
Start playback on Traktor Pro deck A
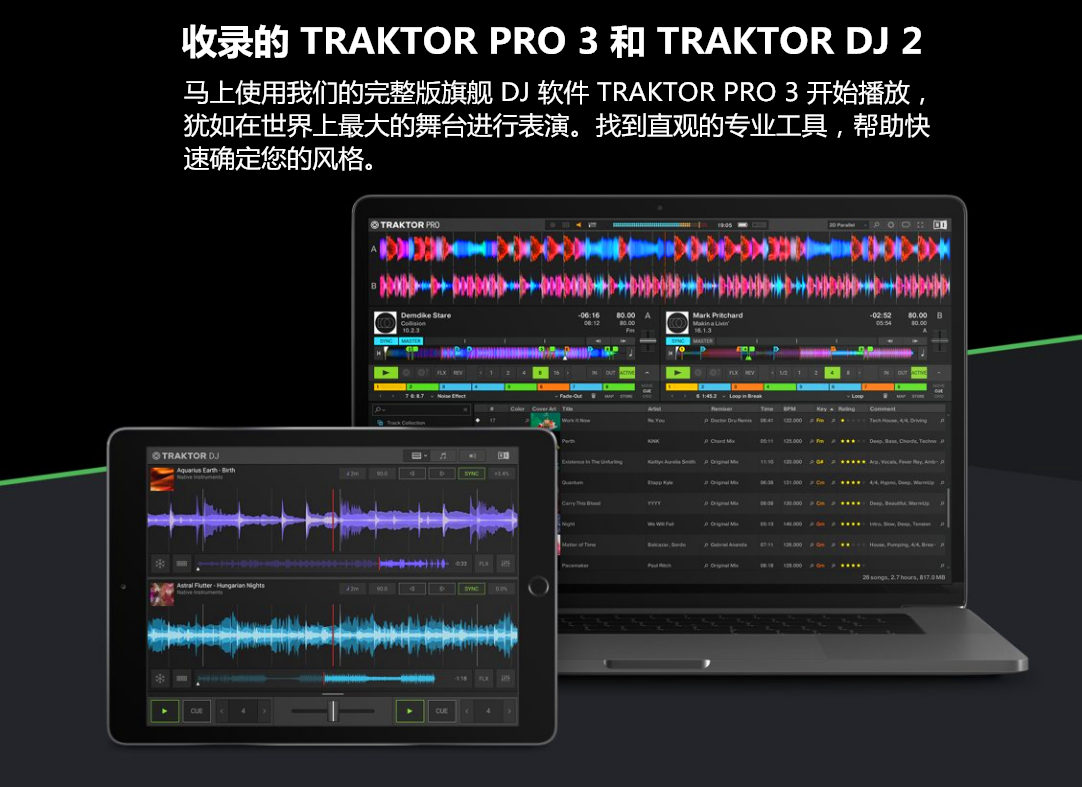(x=385, y=373)
